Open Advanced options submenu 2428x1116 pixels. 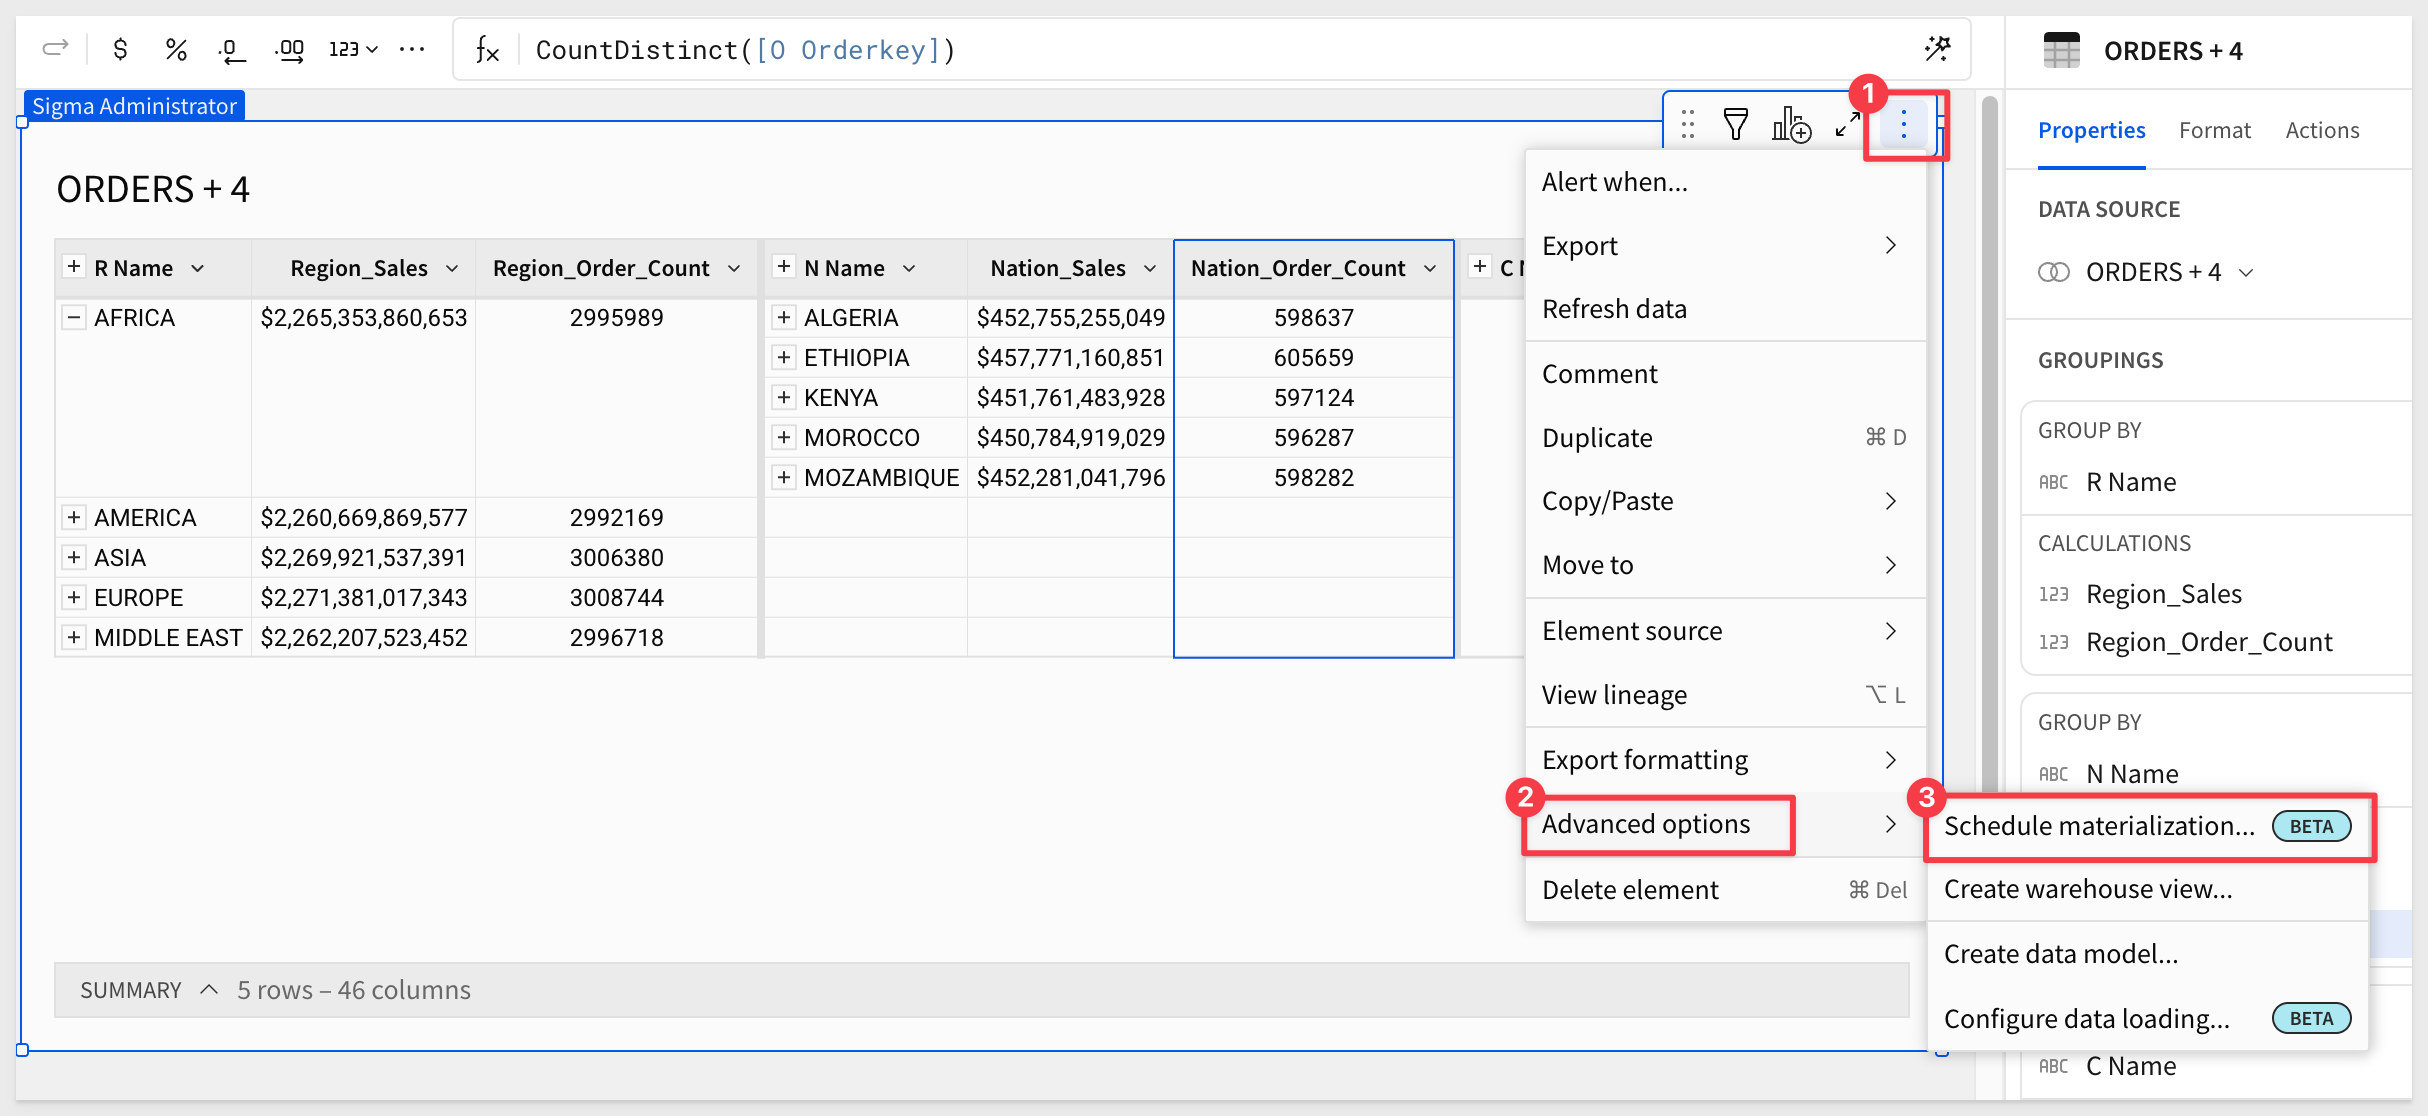(x=1725, y=824)
